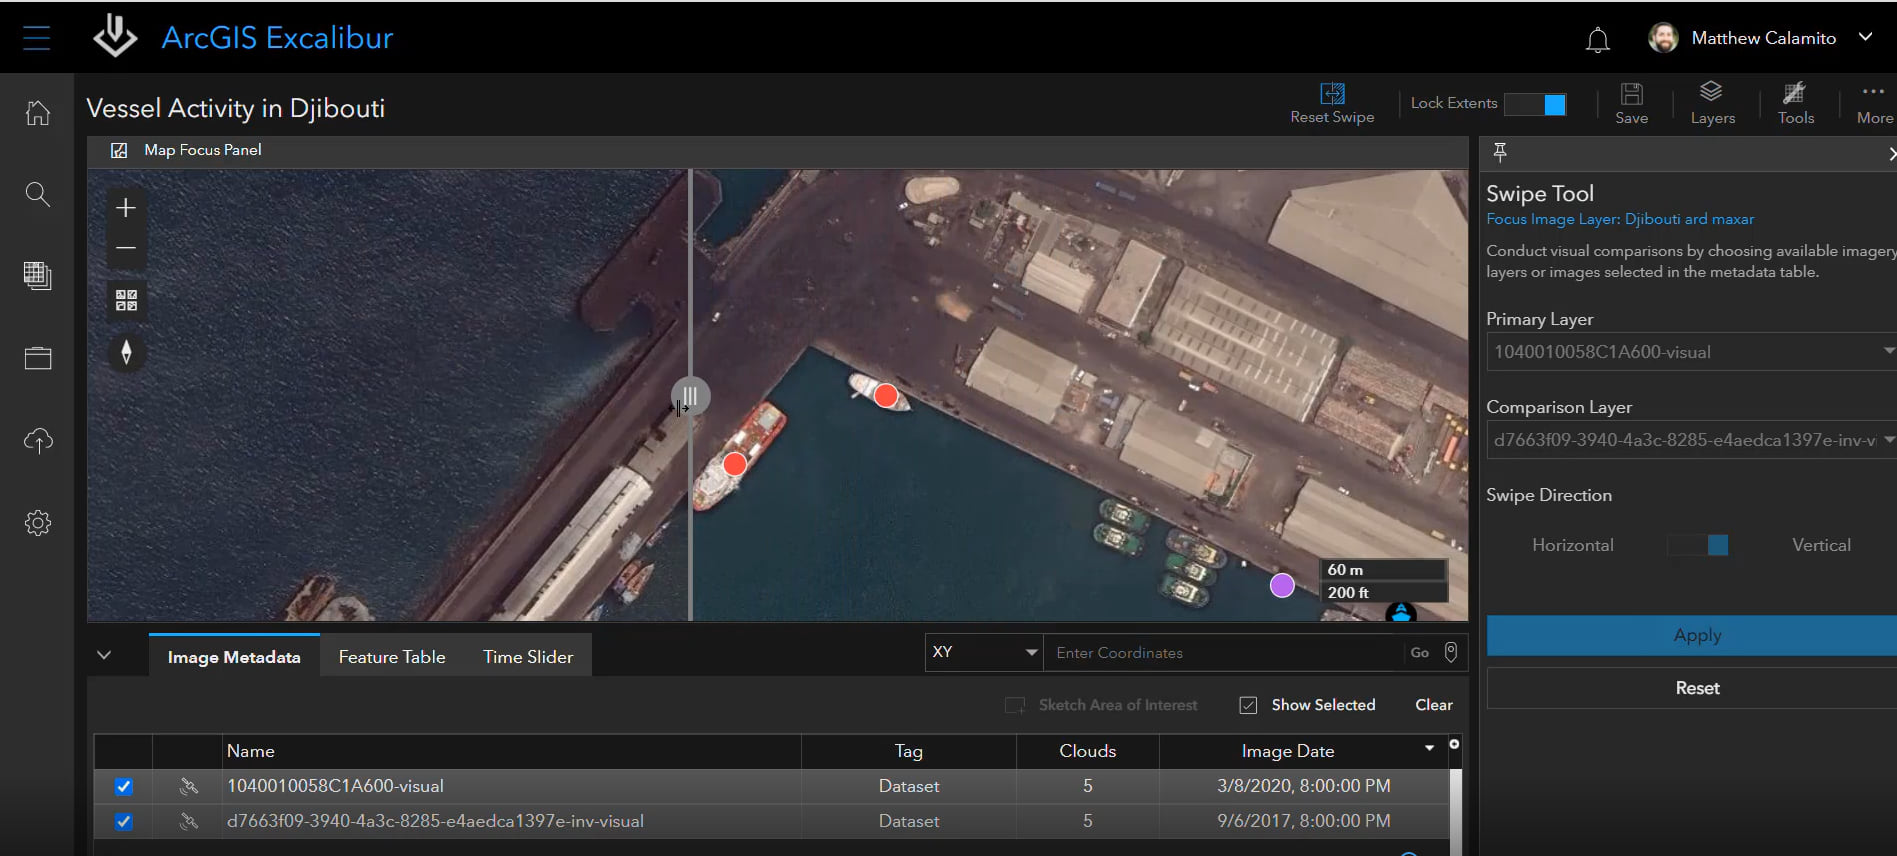
Task: Toggle the Lock Extents switch
Action: [x=1535, y=104]
